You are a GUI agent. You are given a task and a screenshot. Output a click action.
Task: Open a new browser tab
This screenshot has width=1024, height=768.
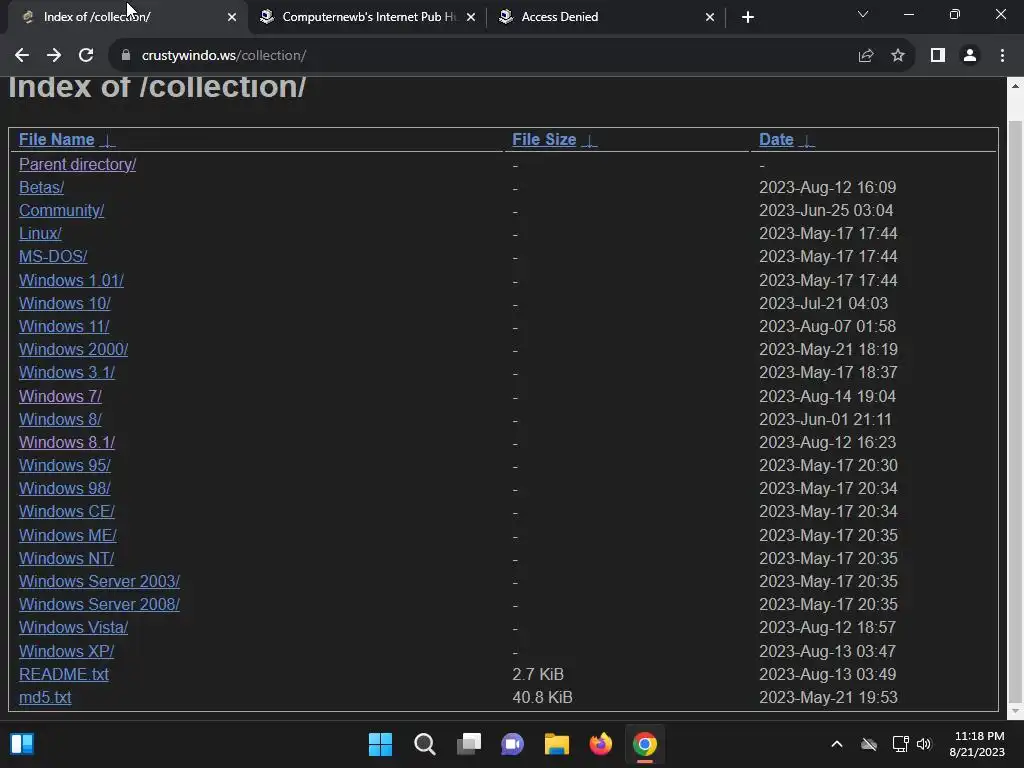[748, 17]
